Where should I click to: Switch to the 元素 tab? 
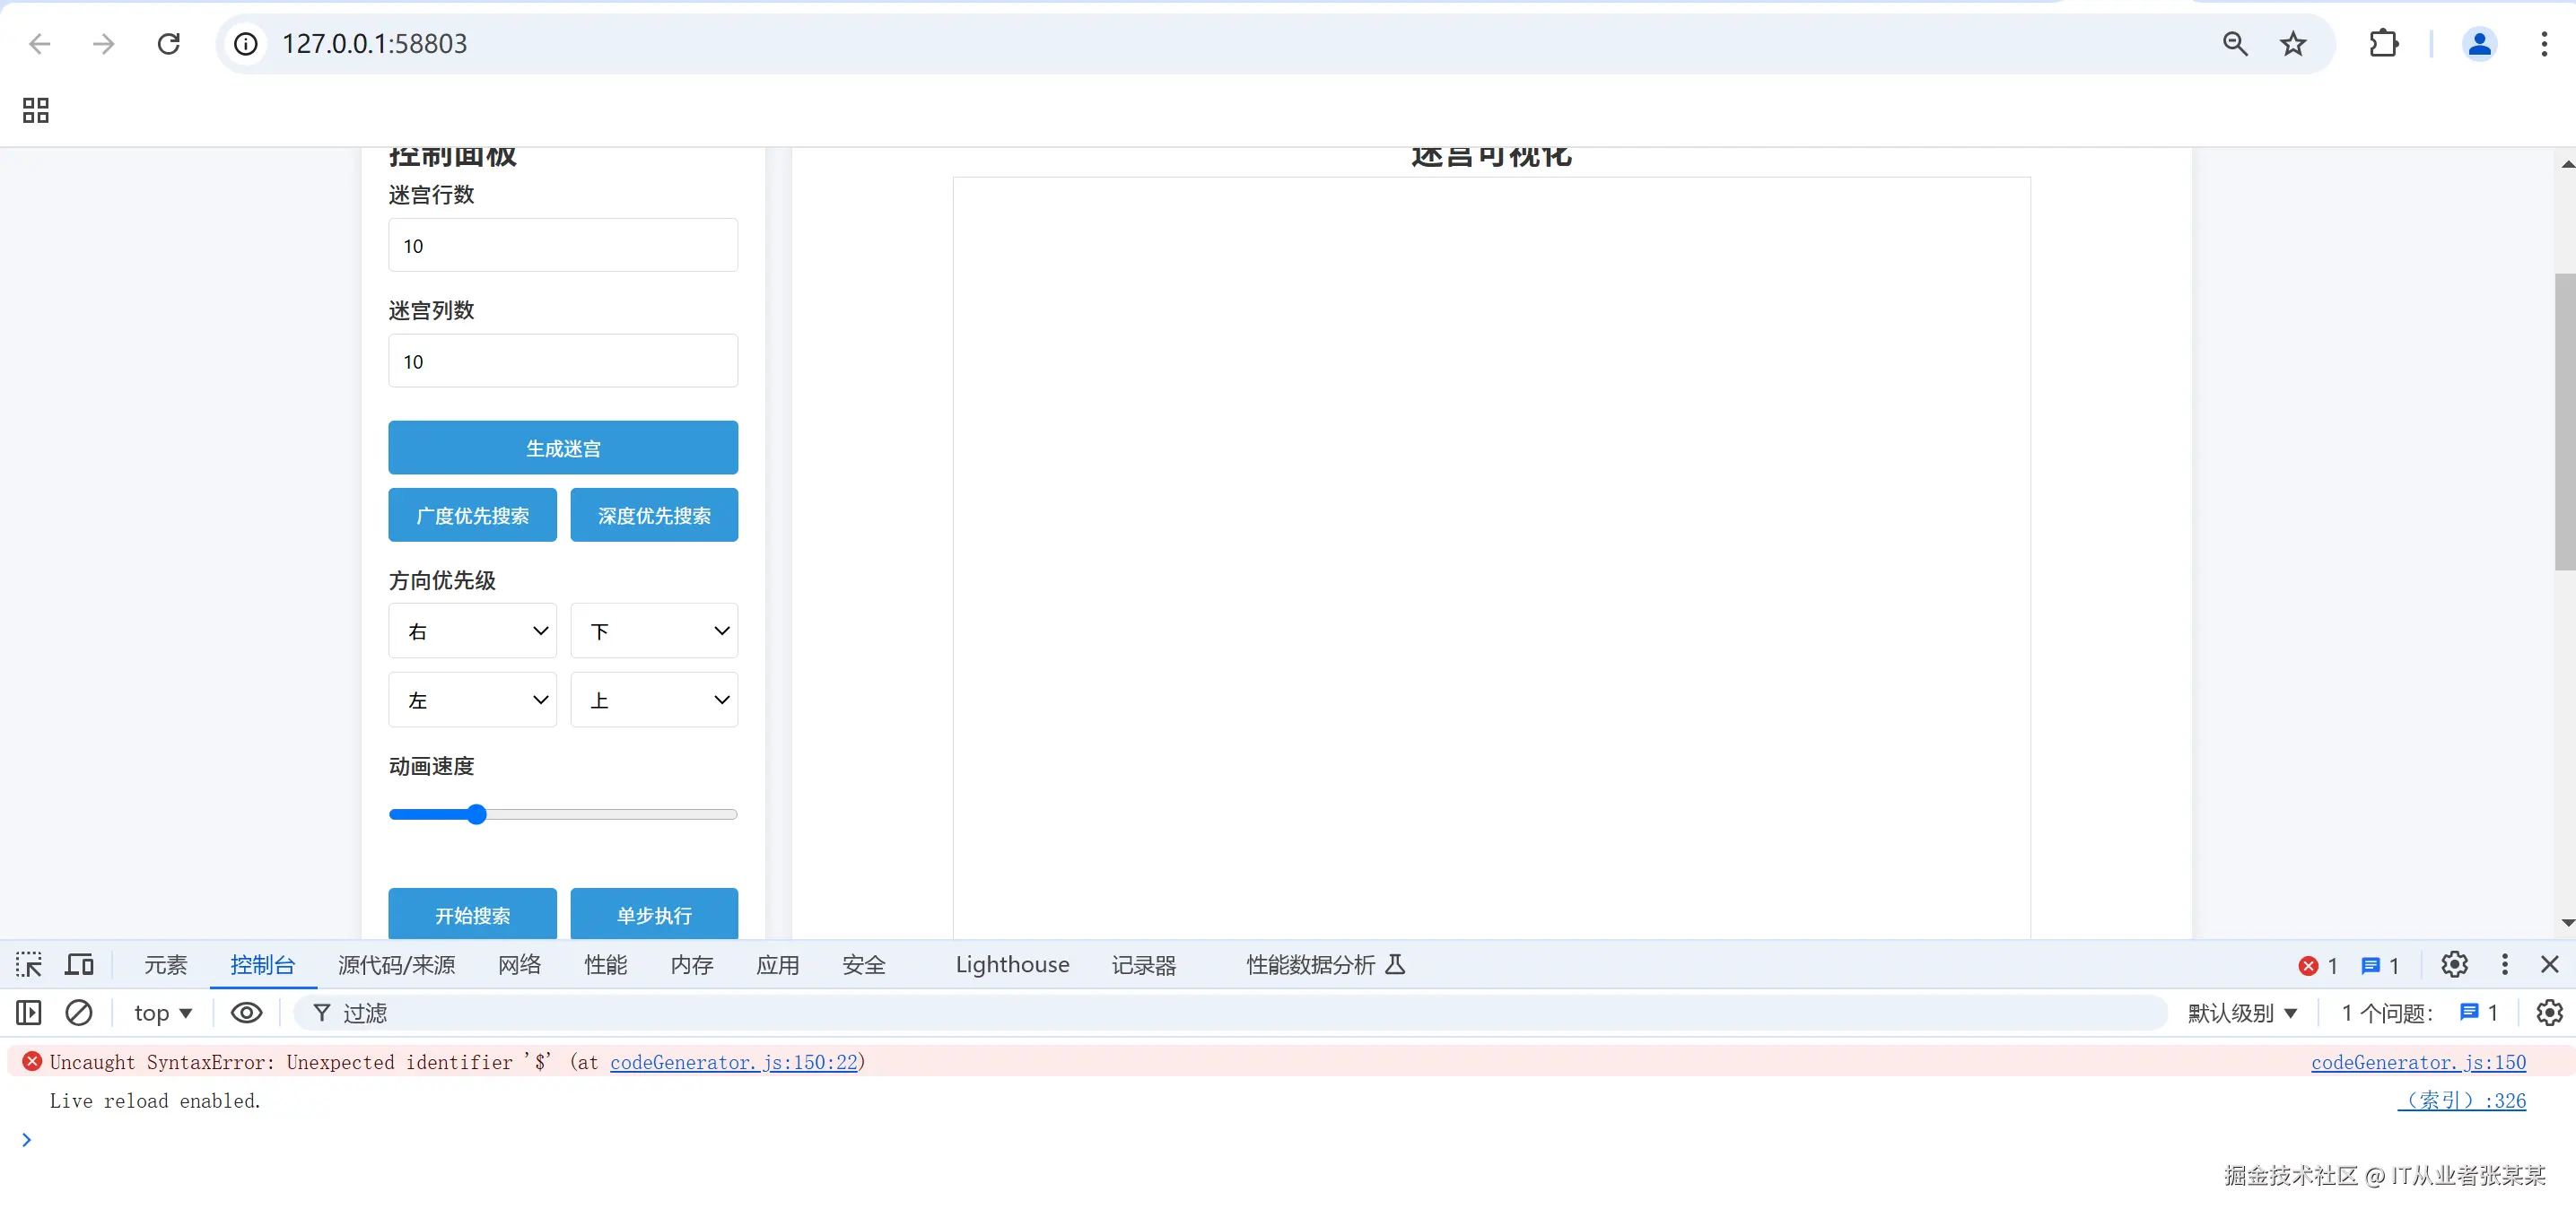click(x=165, y=964)
